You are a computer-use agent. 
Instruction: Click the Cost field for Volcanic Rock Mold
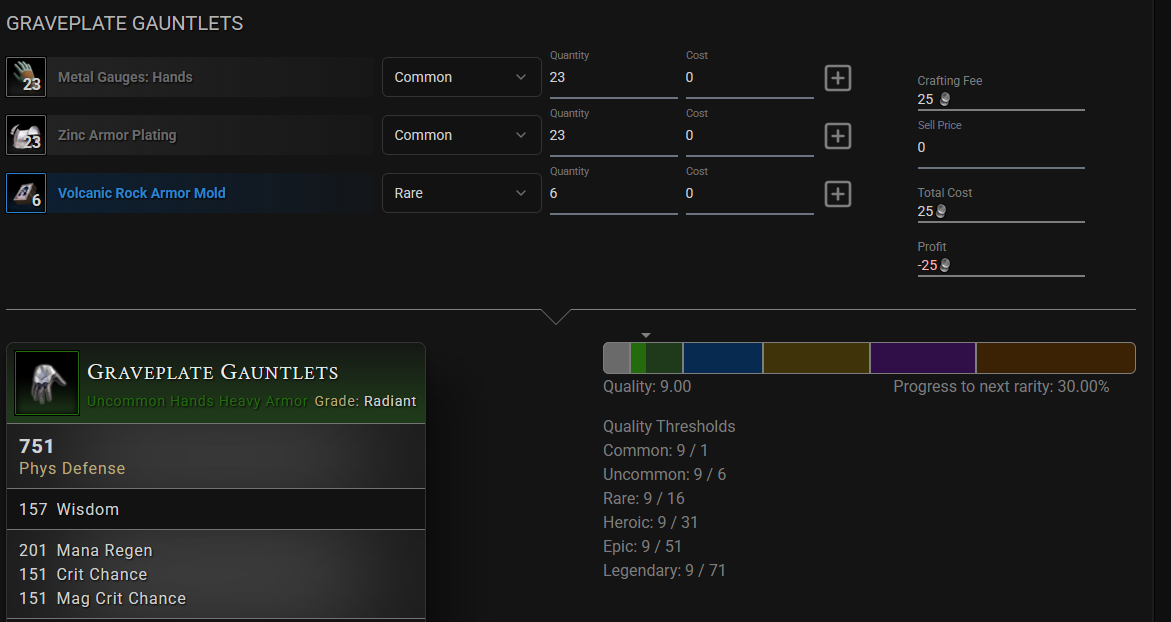pyautogui.click(x=749, y=194)
